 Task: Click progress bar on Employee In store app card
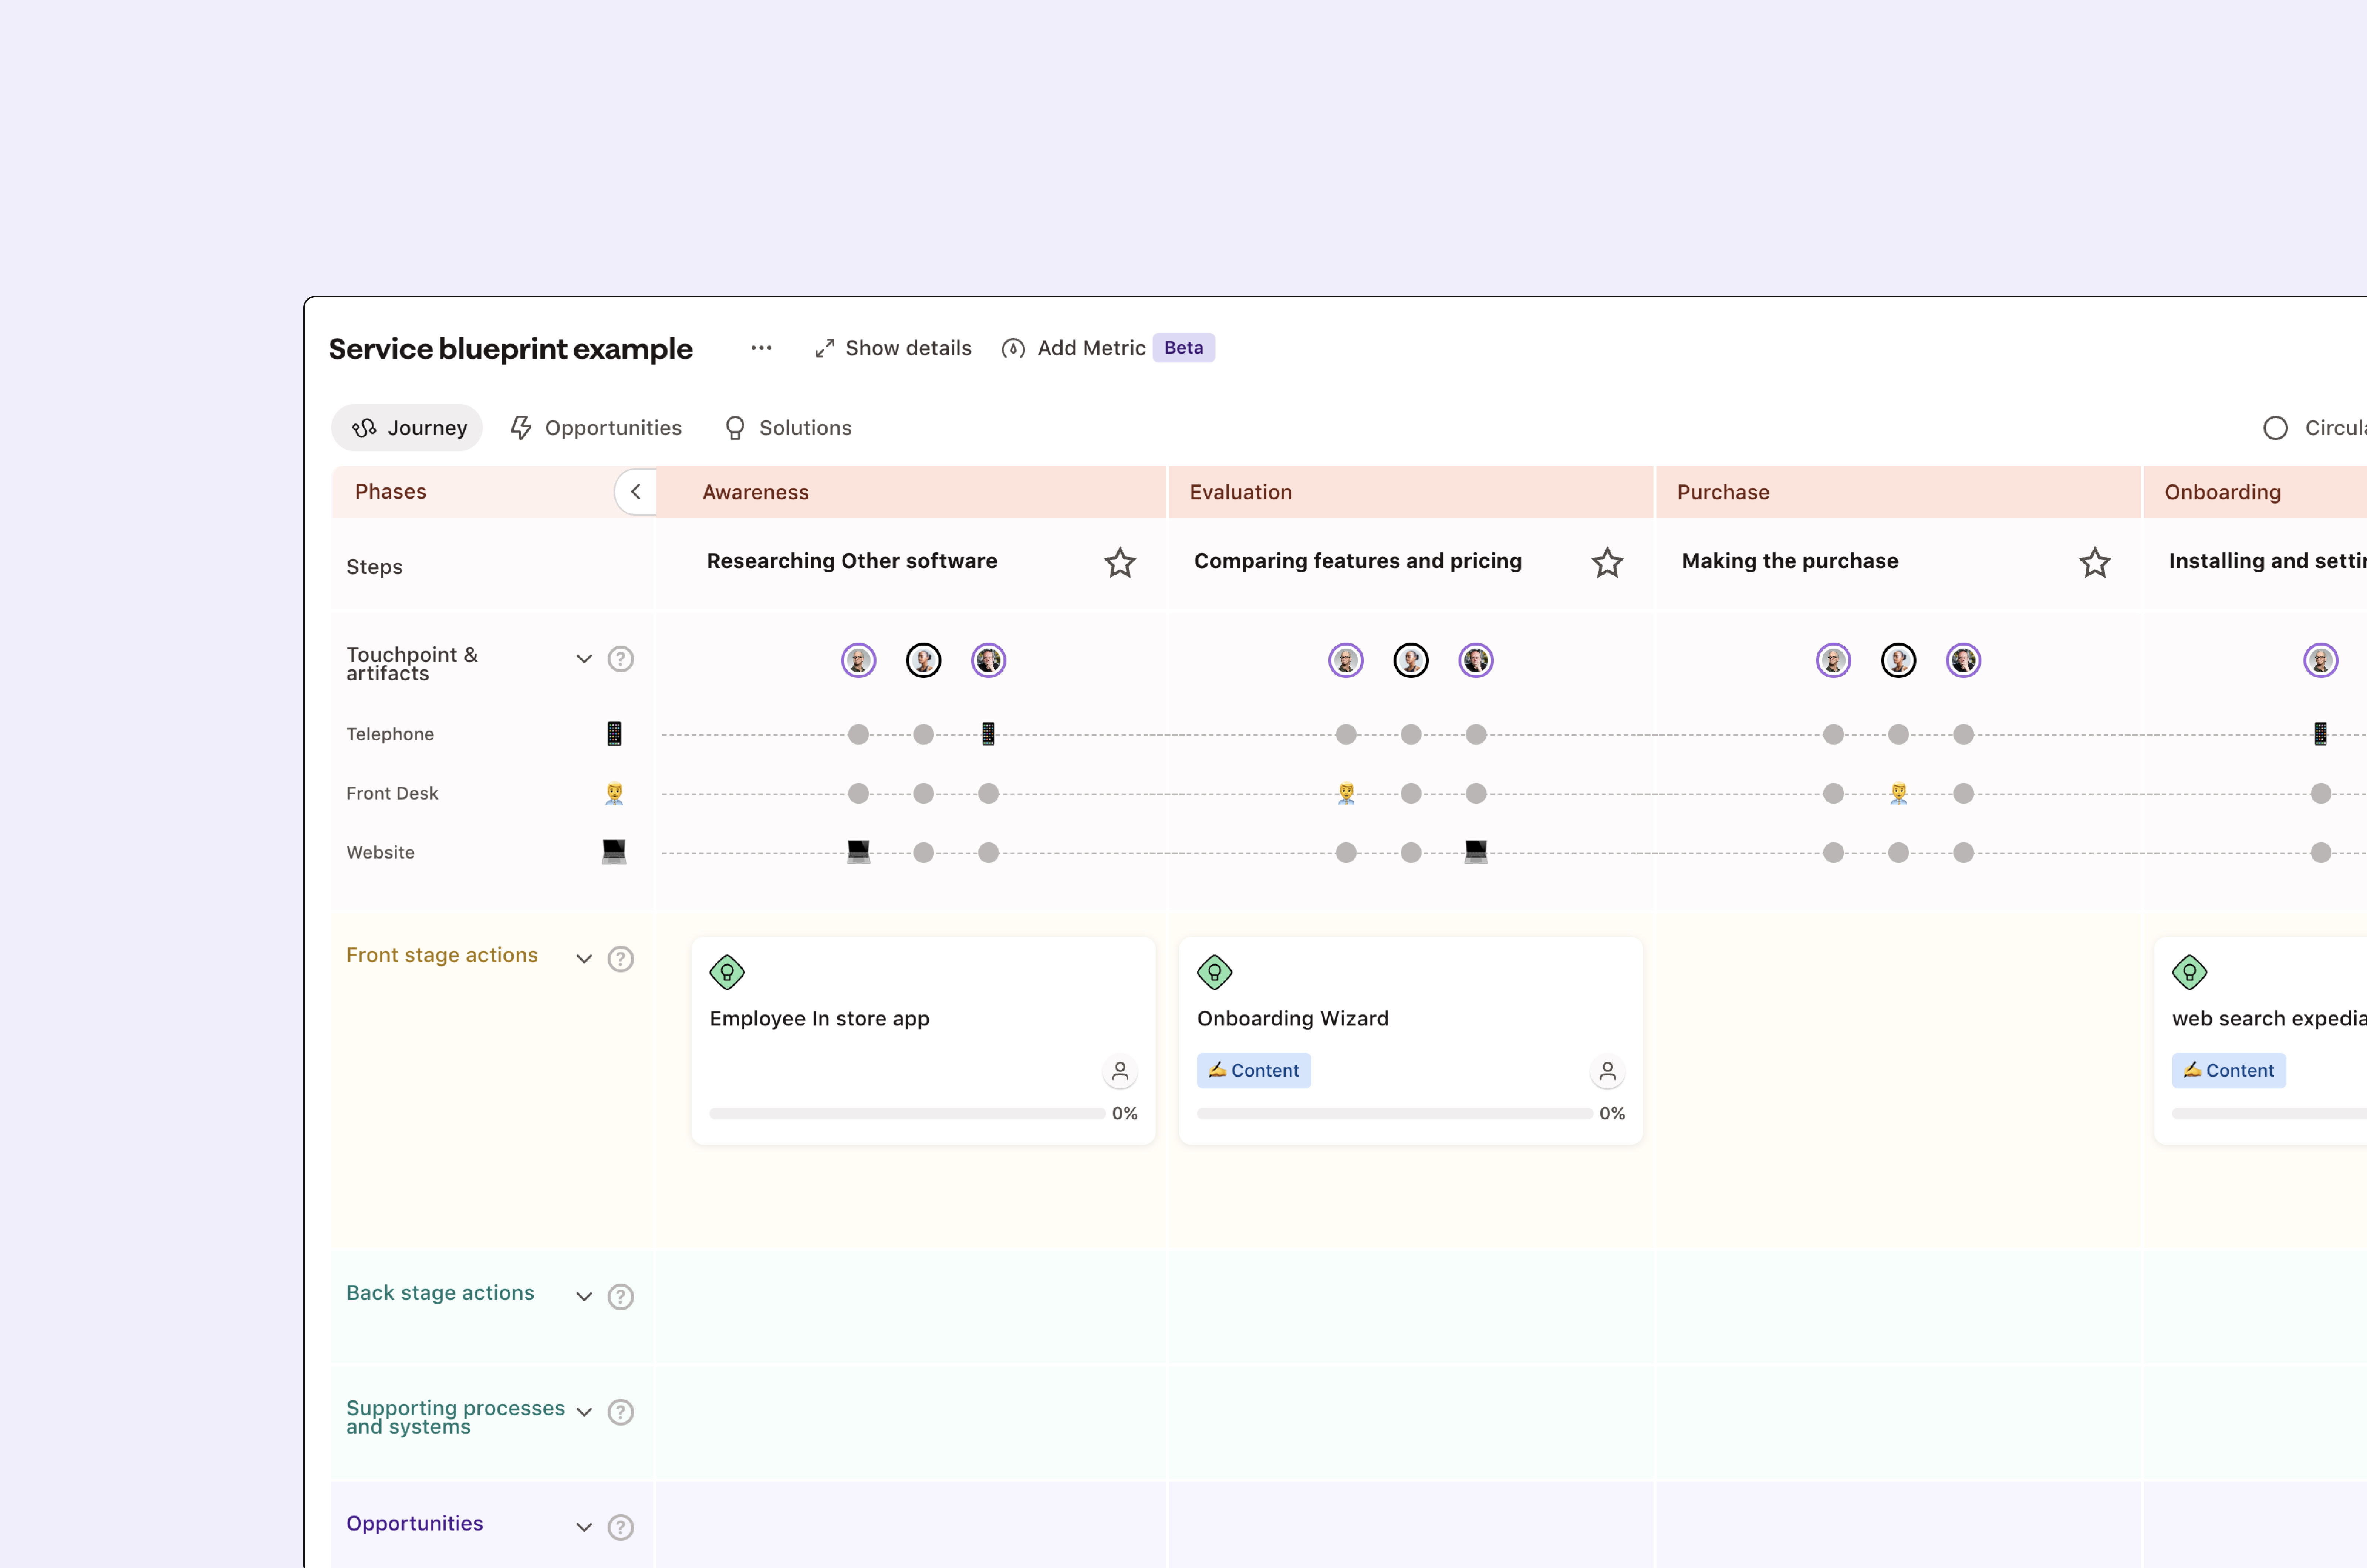tap(906, 1113)
